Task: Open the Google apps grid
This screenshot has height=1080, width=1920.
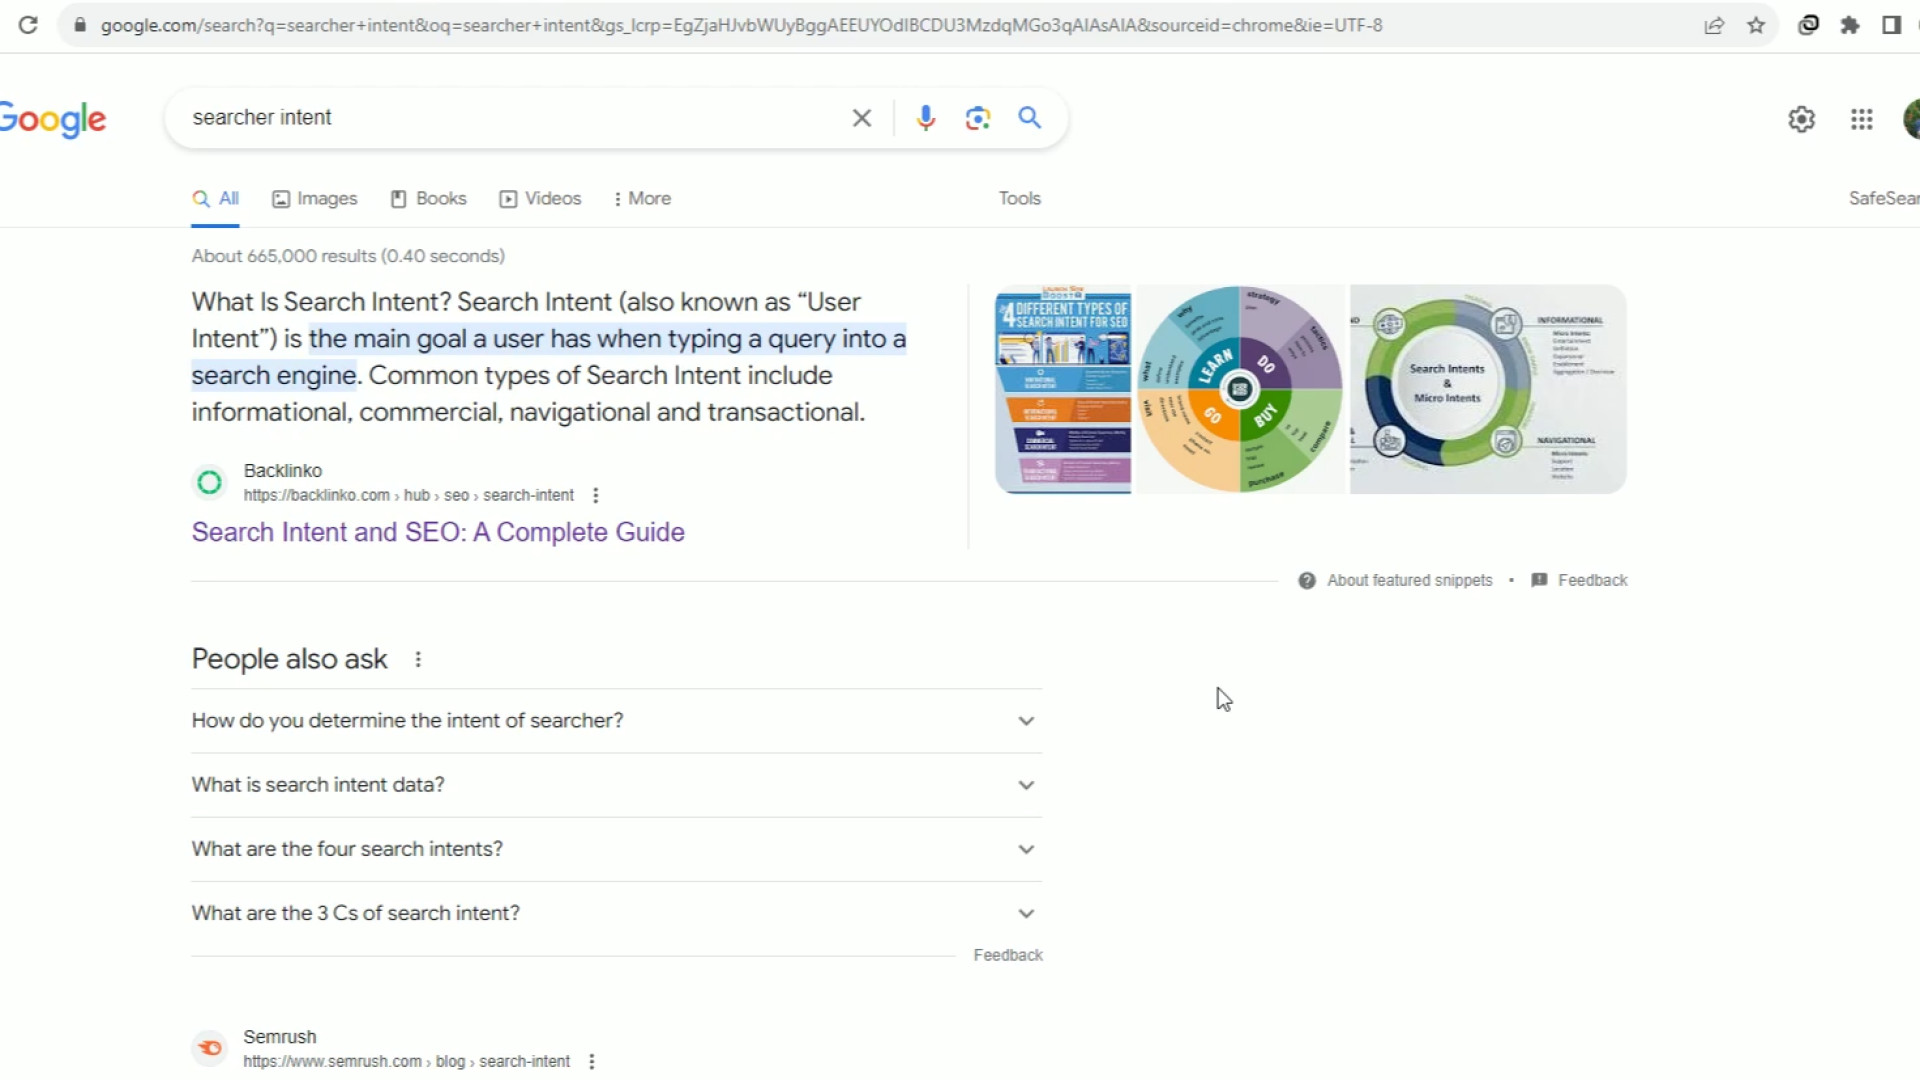Action: pos(1862,119)
